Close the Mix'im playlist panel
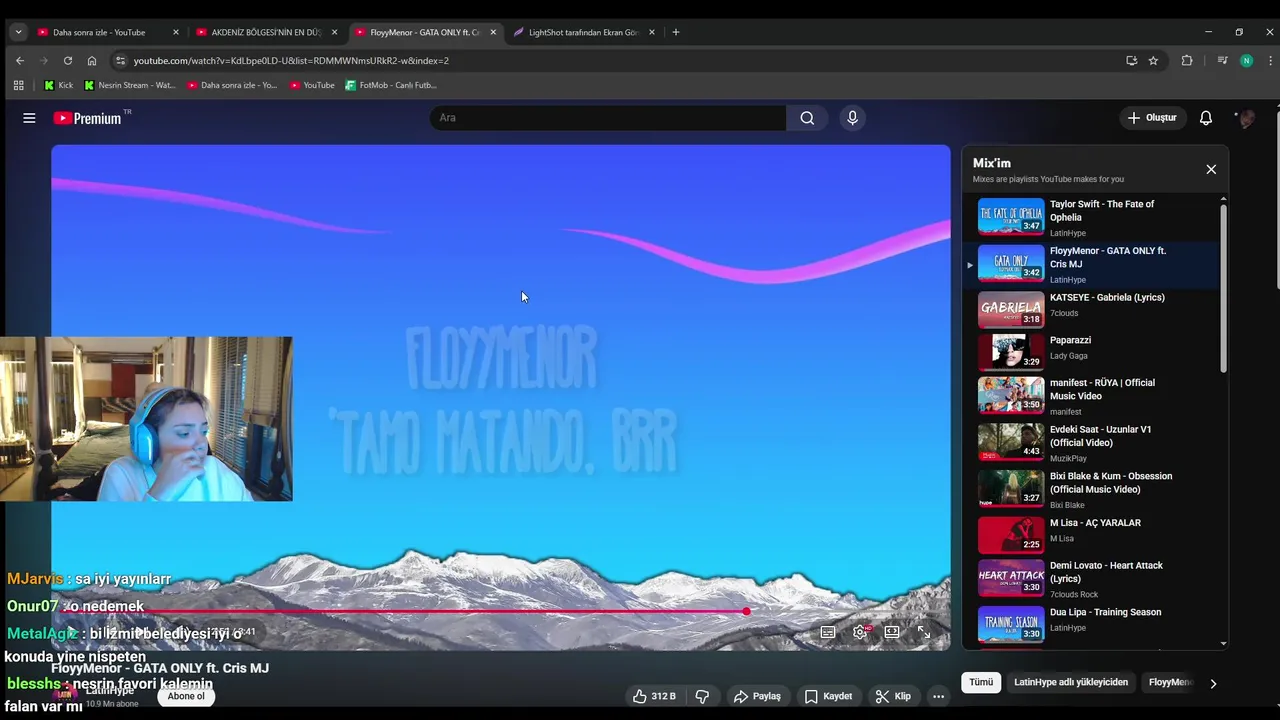 [x=1211, y=169]
